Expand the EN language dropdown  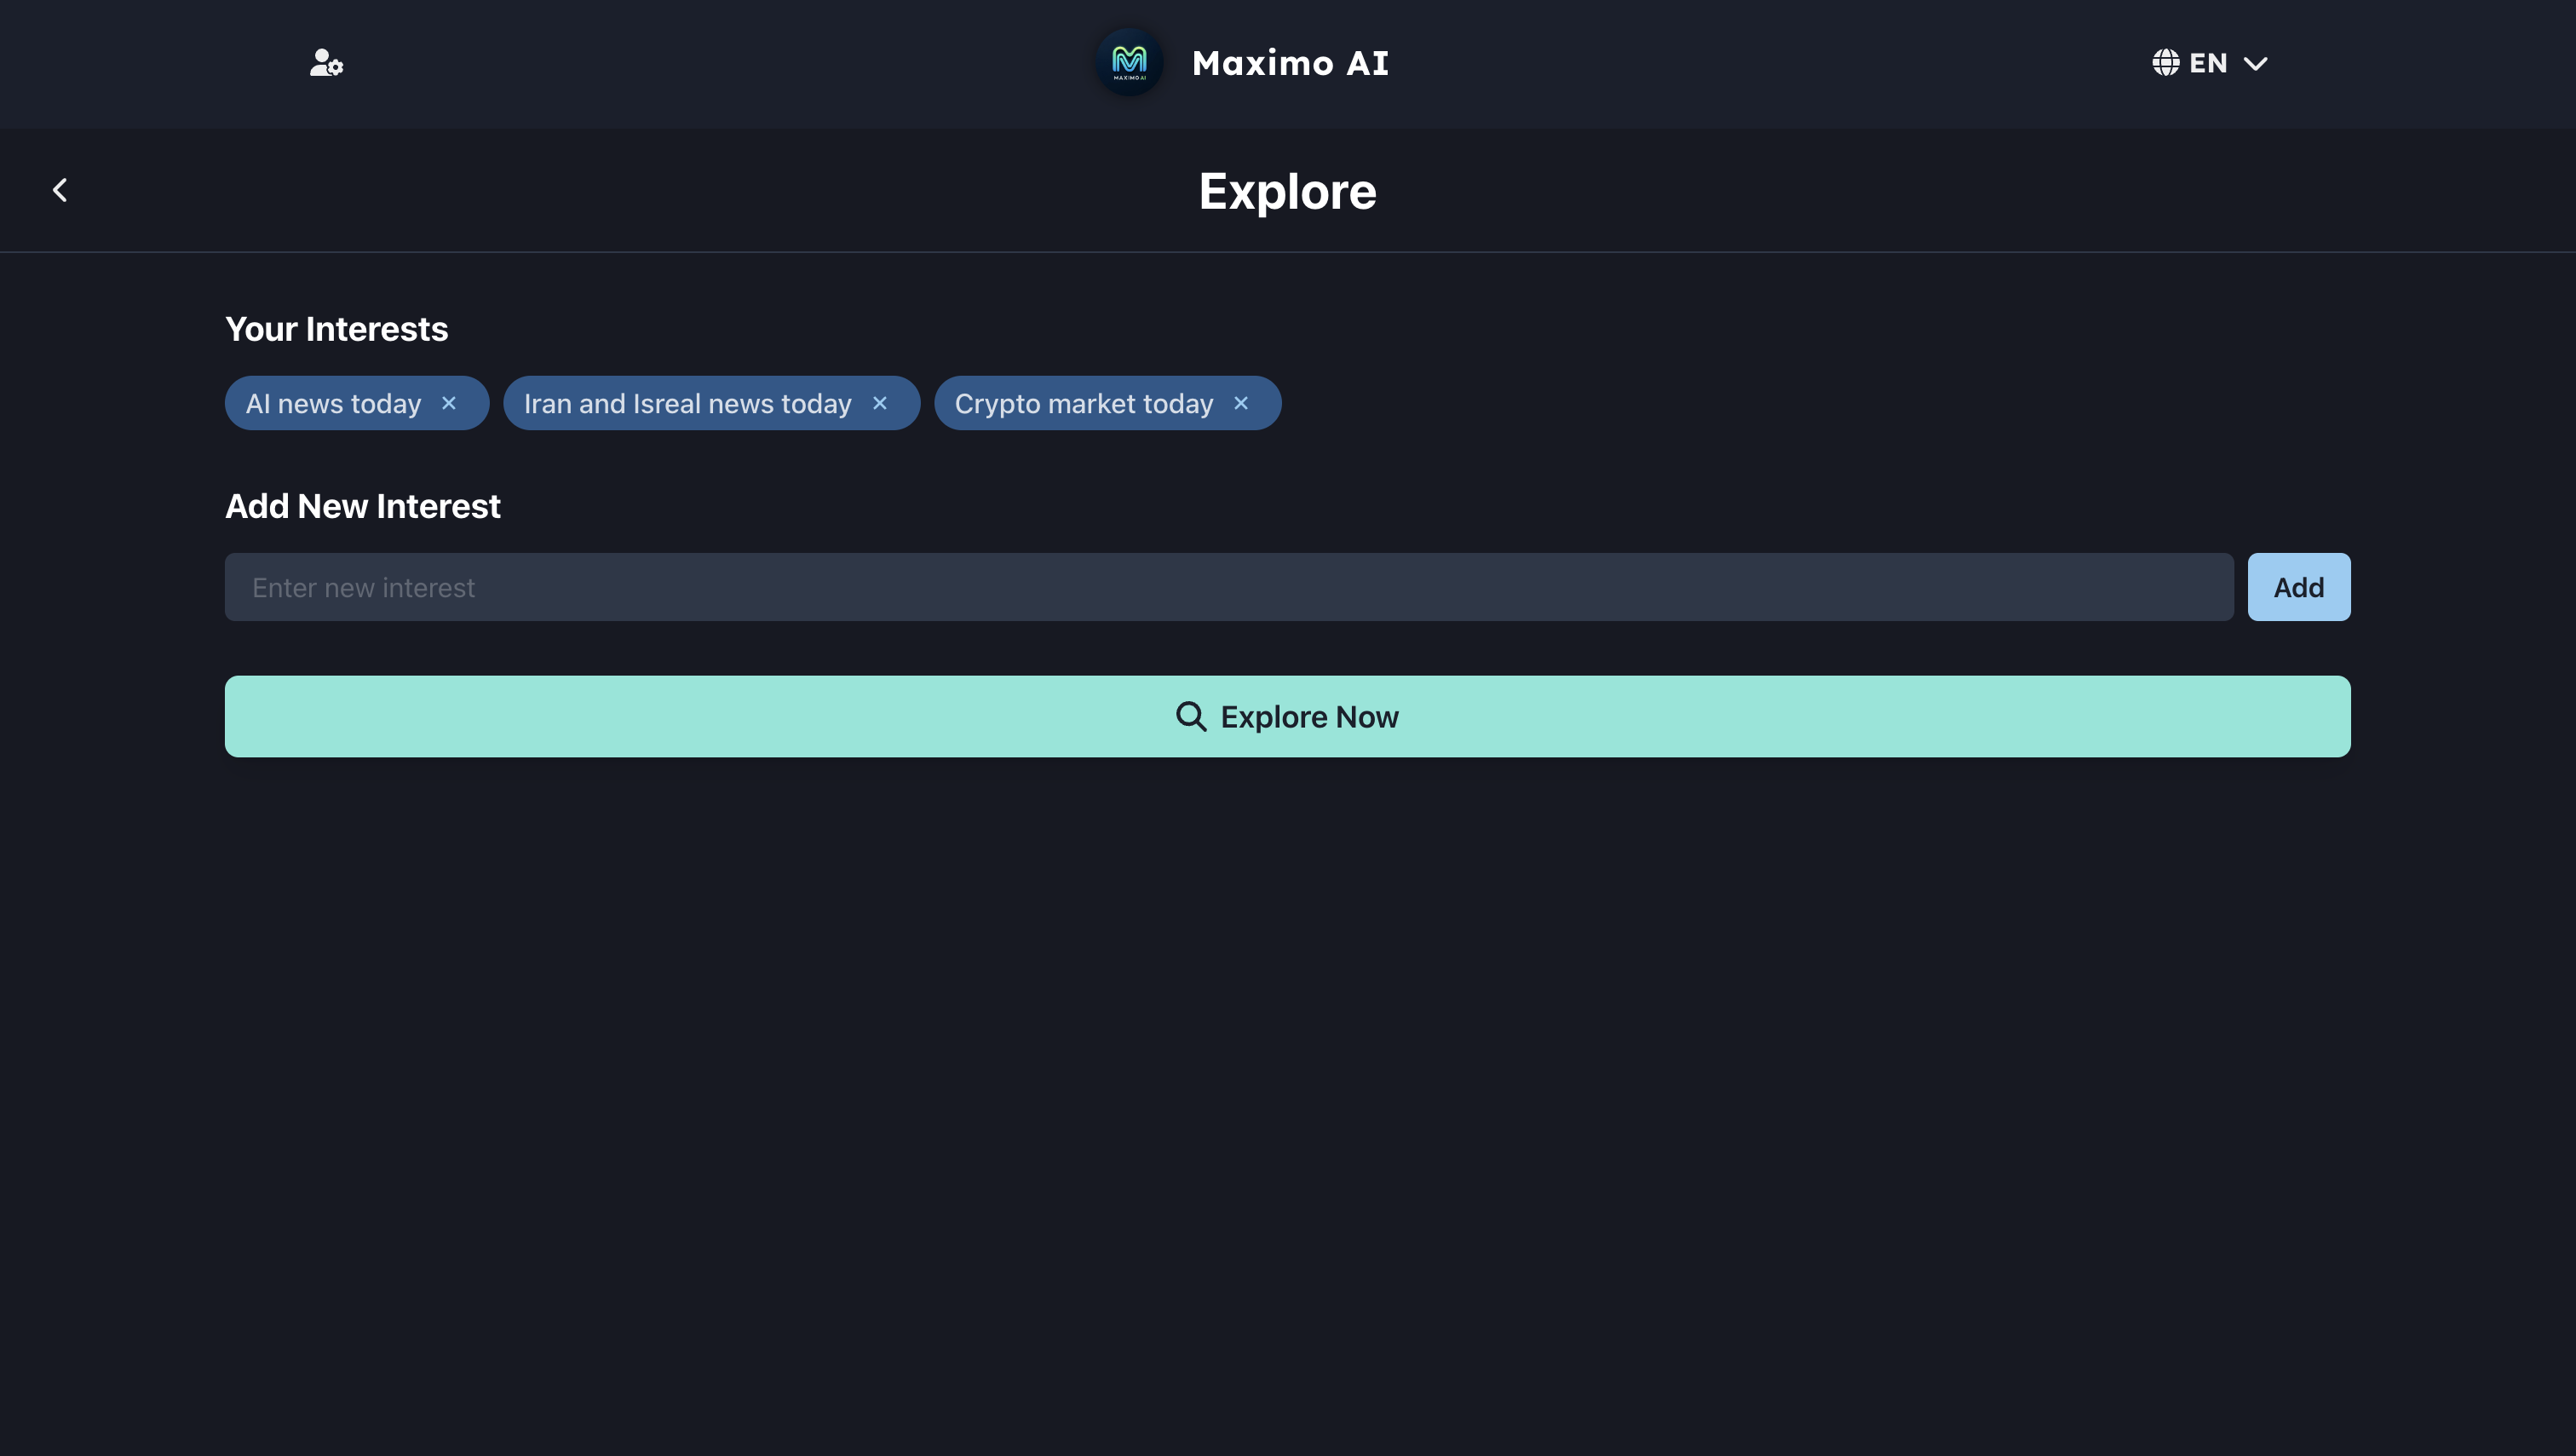[2209, 63]
